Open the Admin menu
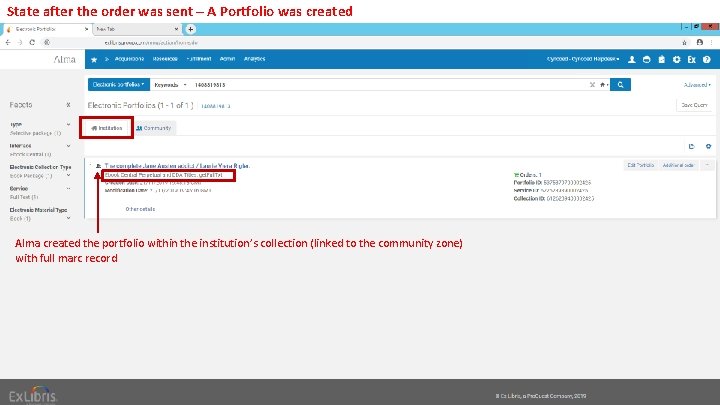This screenshot has height=405, width=720. 227,59
